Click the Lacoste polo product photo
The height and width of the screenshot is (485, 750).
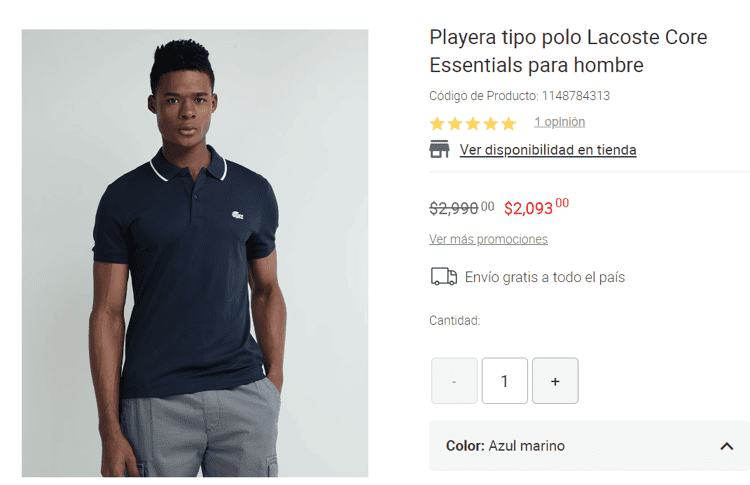click(195, 253)
